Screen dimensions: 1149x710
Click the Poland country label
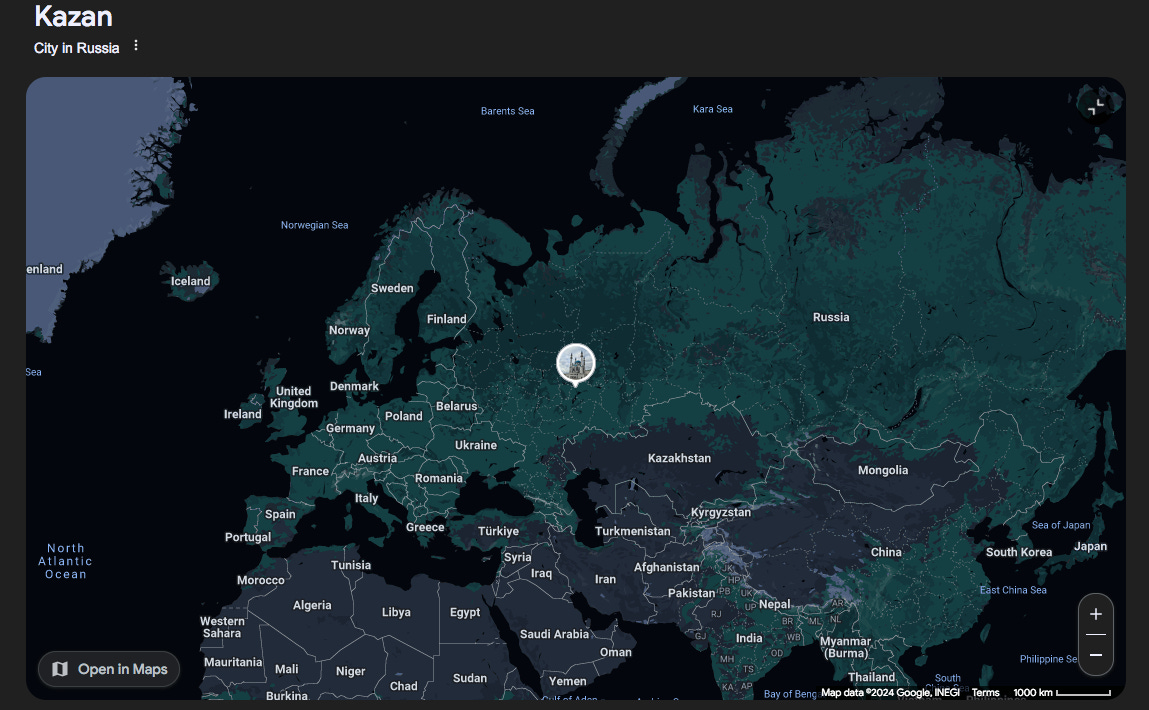pyautogui.click(x=404, y=416)
